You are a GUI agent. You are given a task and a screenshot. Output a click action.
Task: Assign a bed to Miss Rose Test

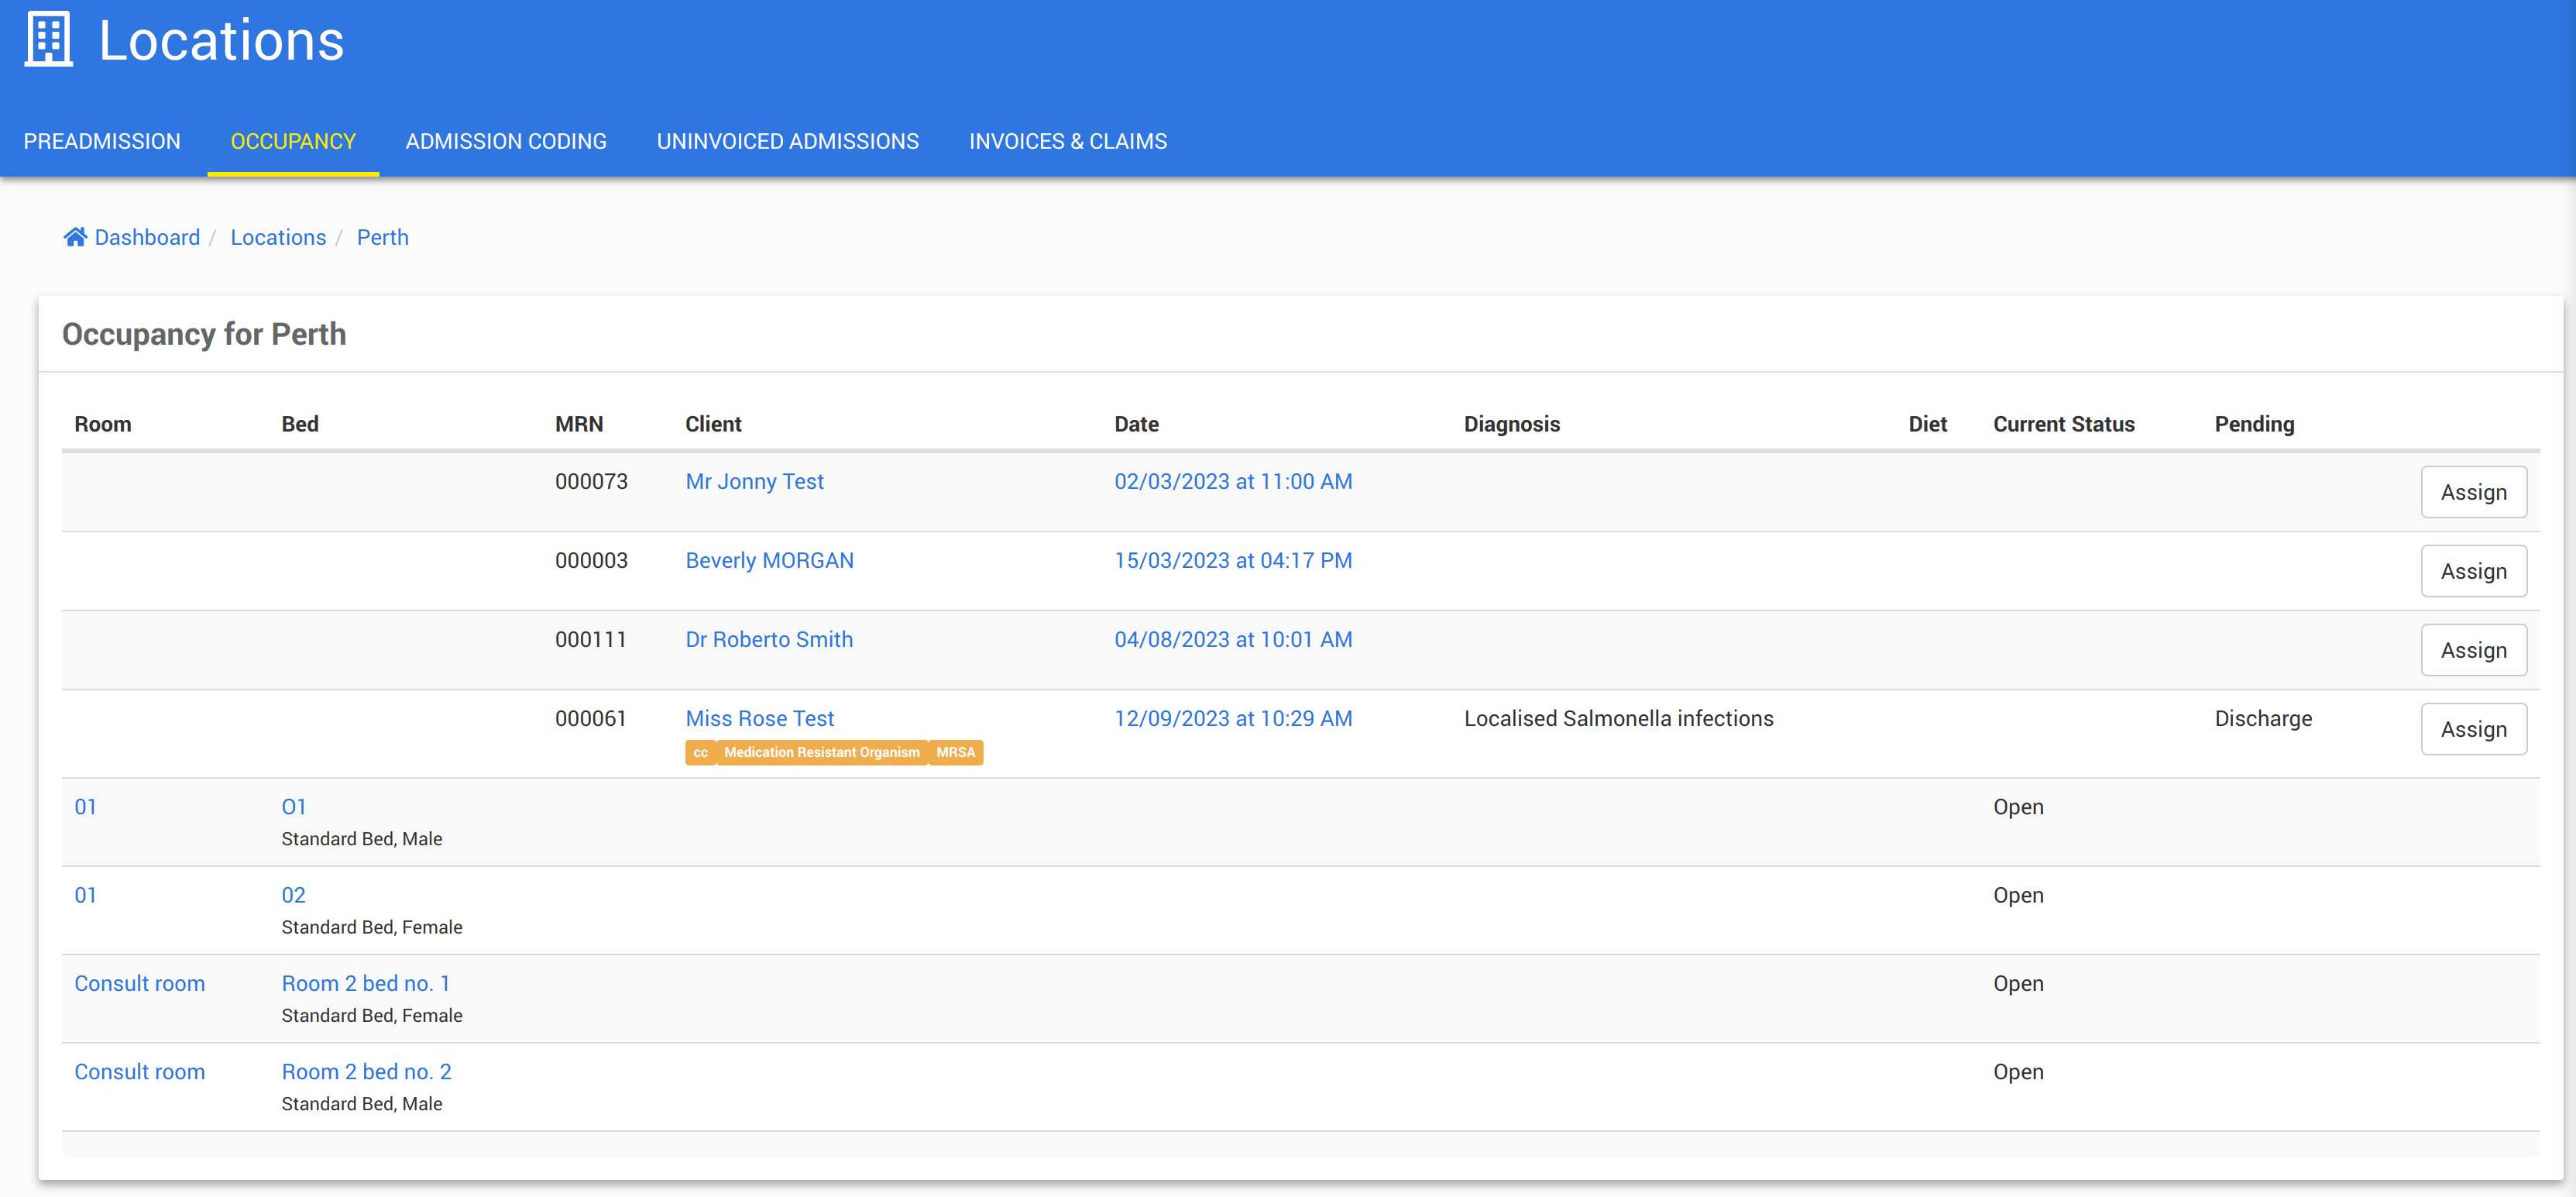tap(2472, 729)
